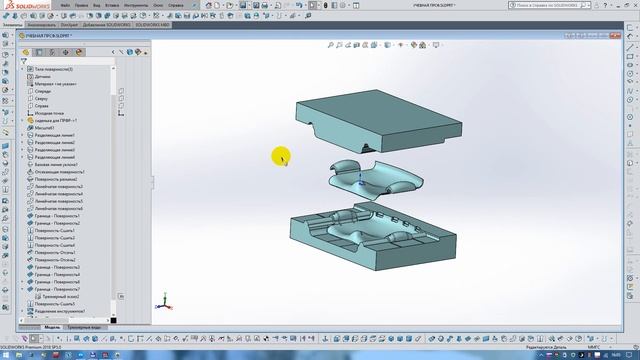
Task: Select the Поверхность-Отсечь1 feature
Action: 55,252
